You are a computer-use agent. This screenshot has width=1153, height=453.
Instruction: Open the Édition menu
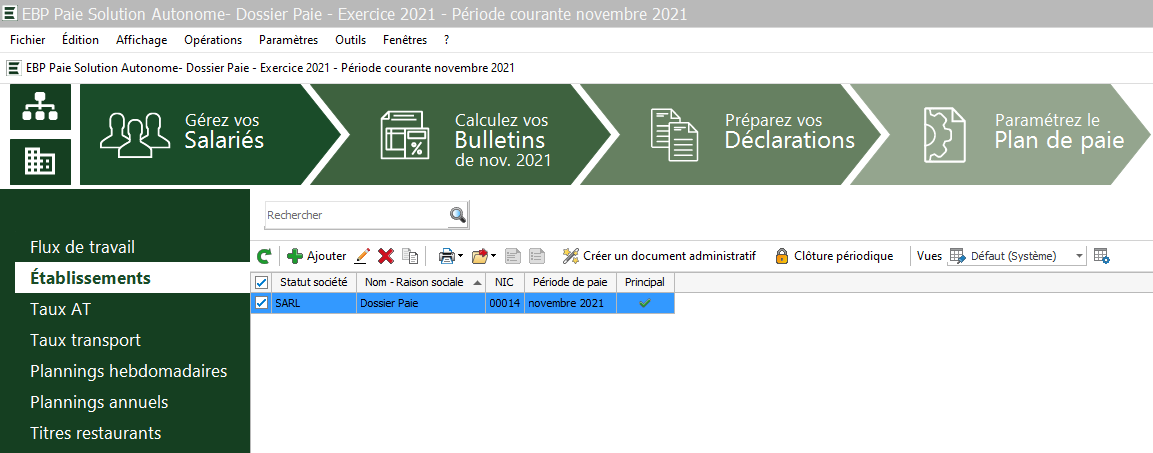click(x=80, y=40)
